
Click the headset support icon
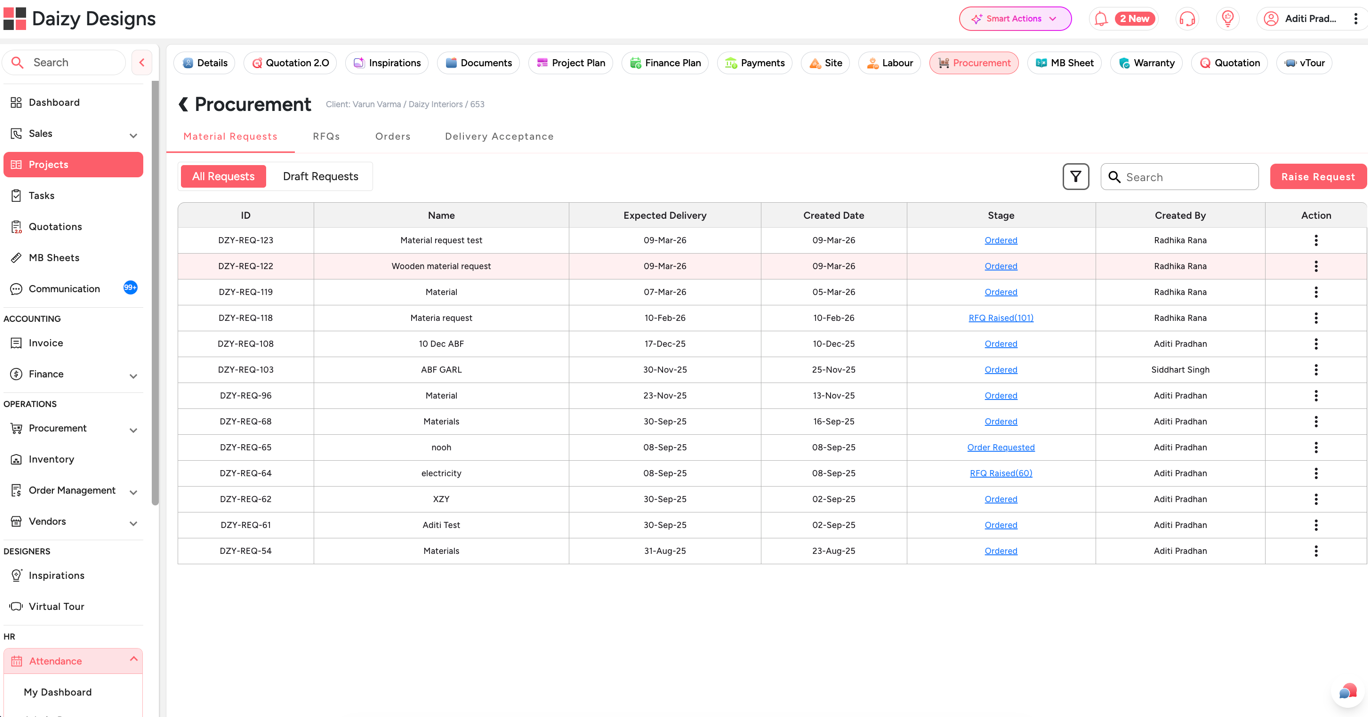click(1187, 18)
